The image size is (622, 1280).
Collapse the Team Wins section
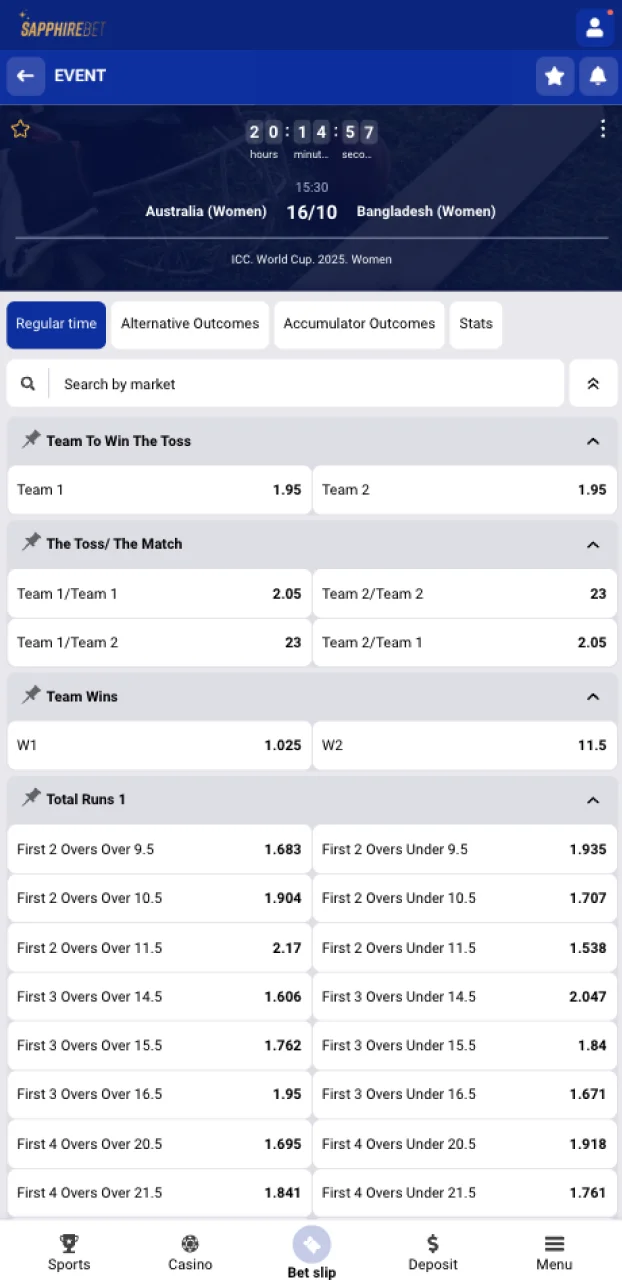(593, 696)
